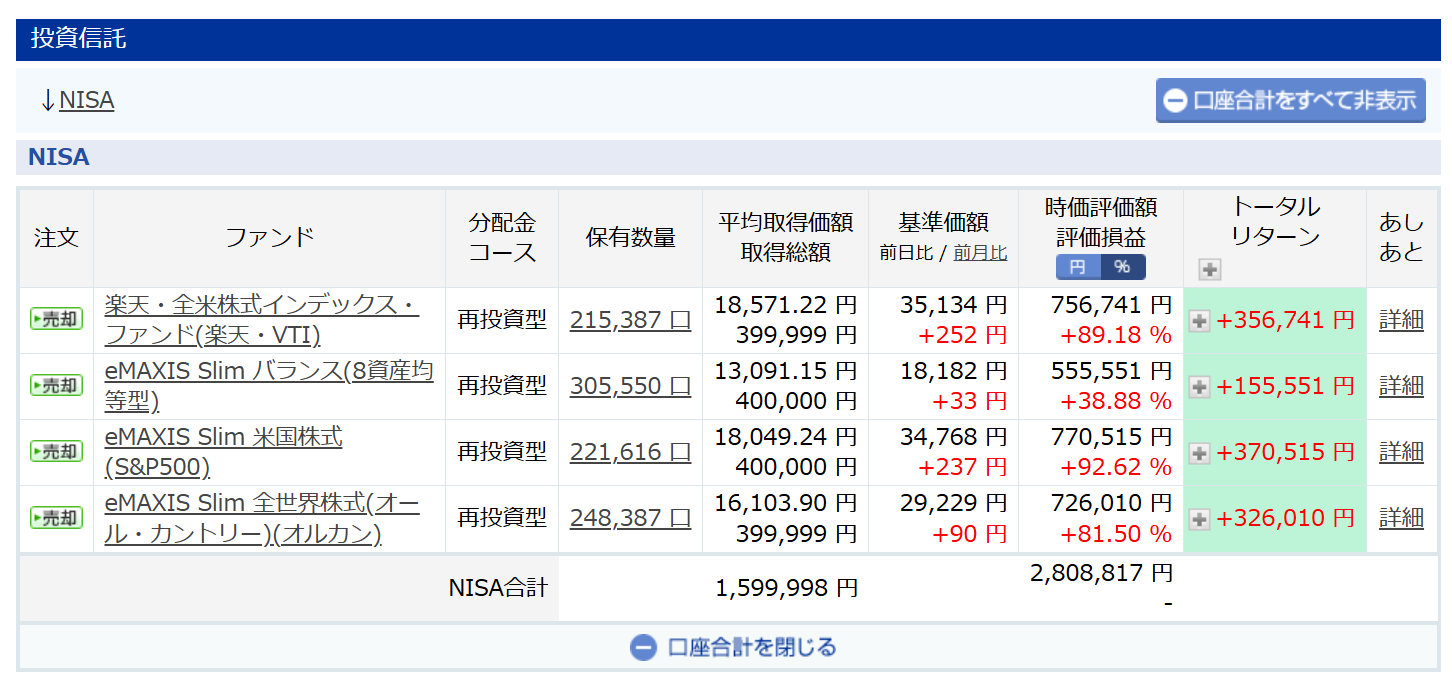Click 756,741 円 valuation cell
Viewport: 1452px width, 680px height.
click(x=1111, y=304)
